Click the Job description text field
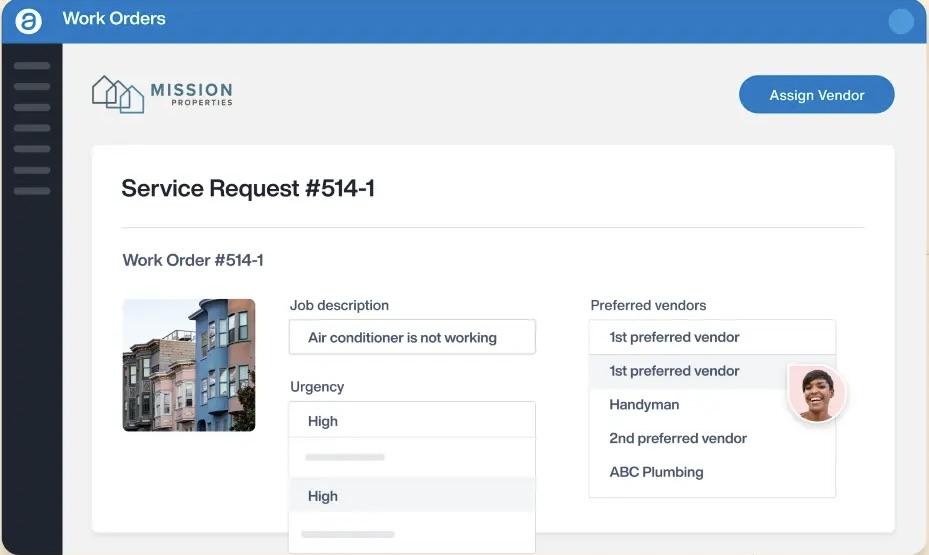This screenshot has width=929, height=555. tap(411, 338)
